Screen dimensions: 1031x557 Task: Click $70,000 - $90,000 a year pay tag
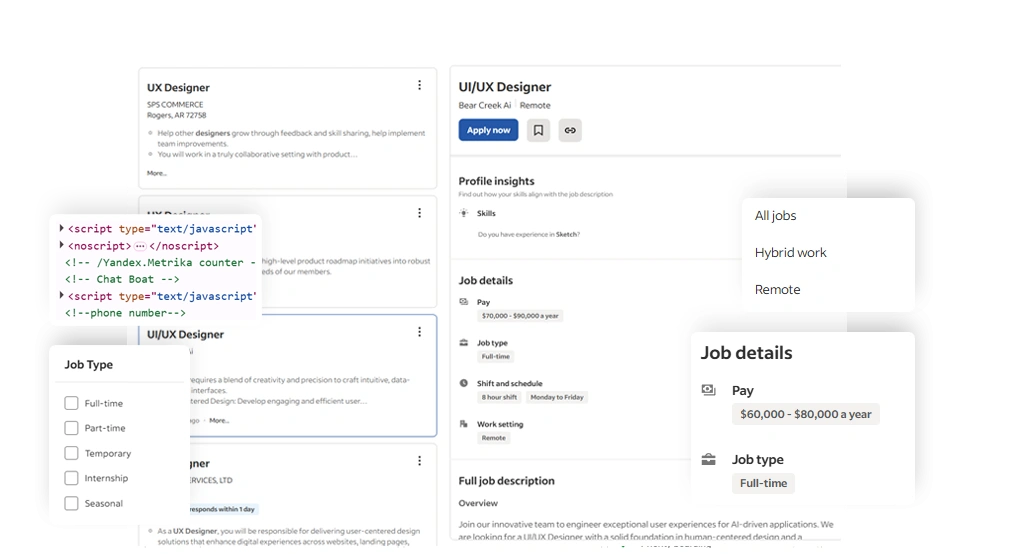[519, 316]
